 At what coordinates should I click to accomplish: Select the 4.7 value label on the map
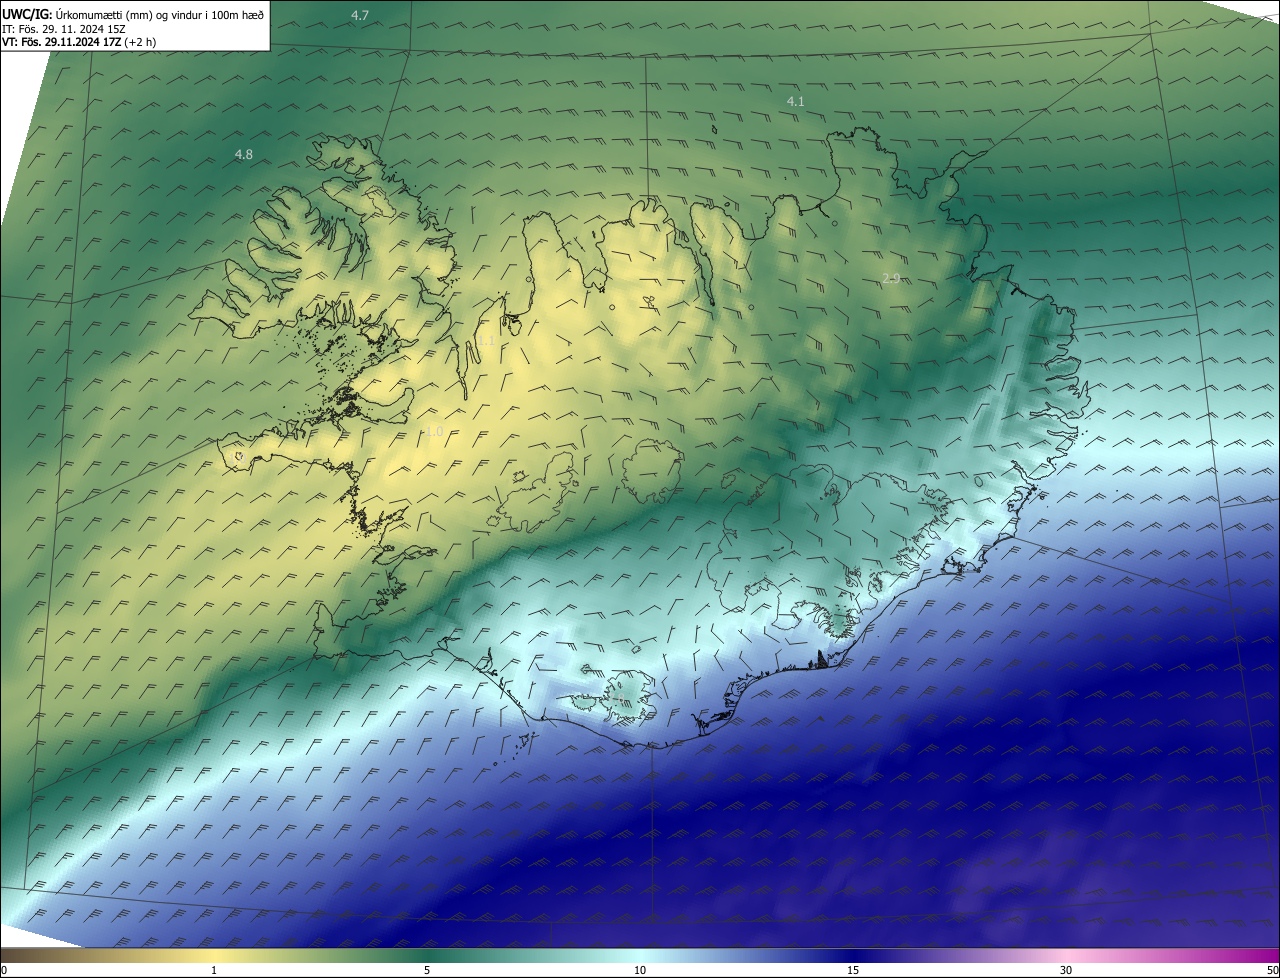point(360,15)
